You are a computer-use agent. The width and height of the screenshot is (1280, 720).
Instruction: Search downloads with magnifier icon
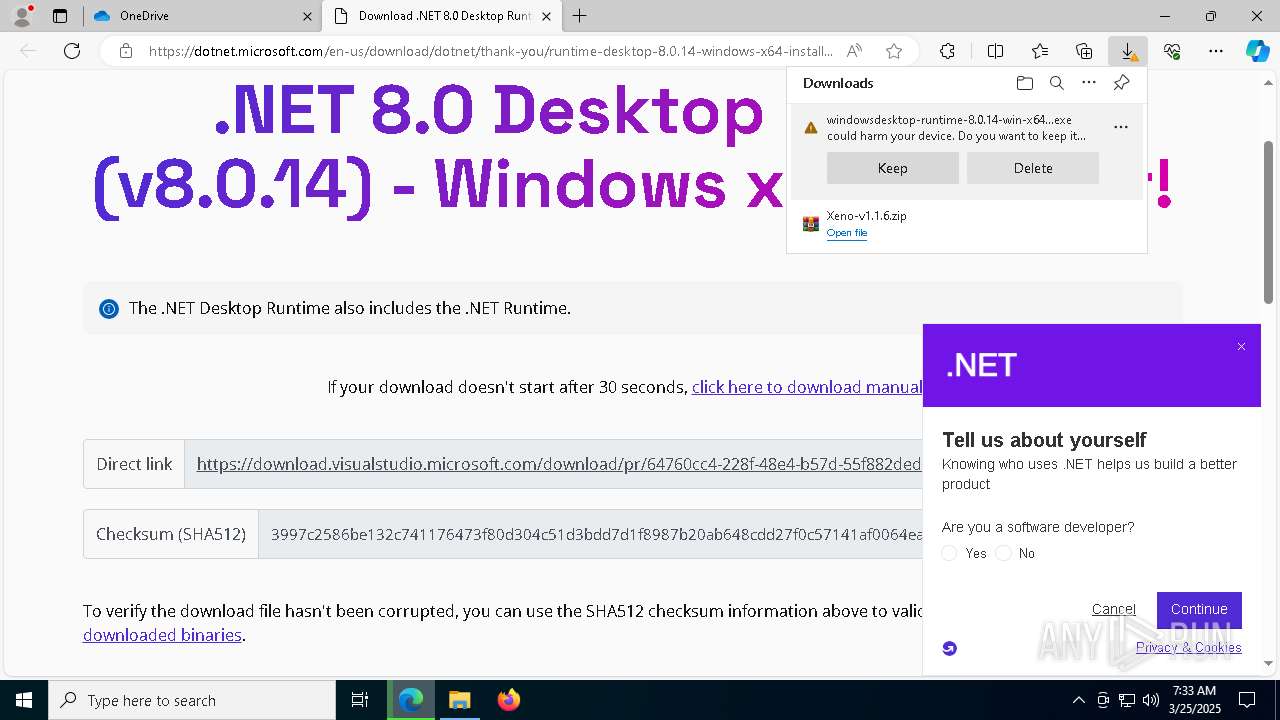[1056, 83]
